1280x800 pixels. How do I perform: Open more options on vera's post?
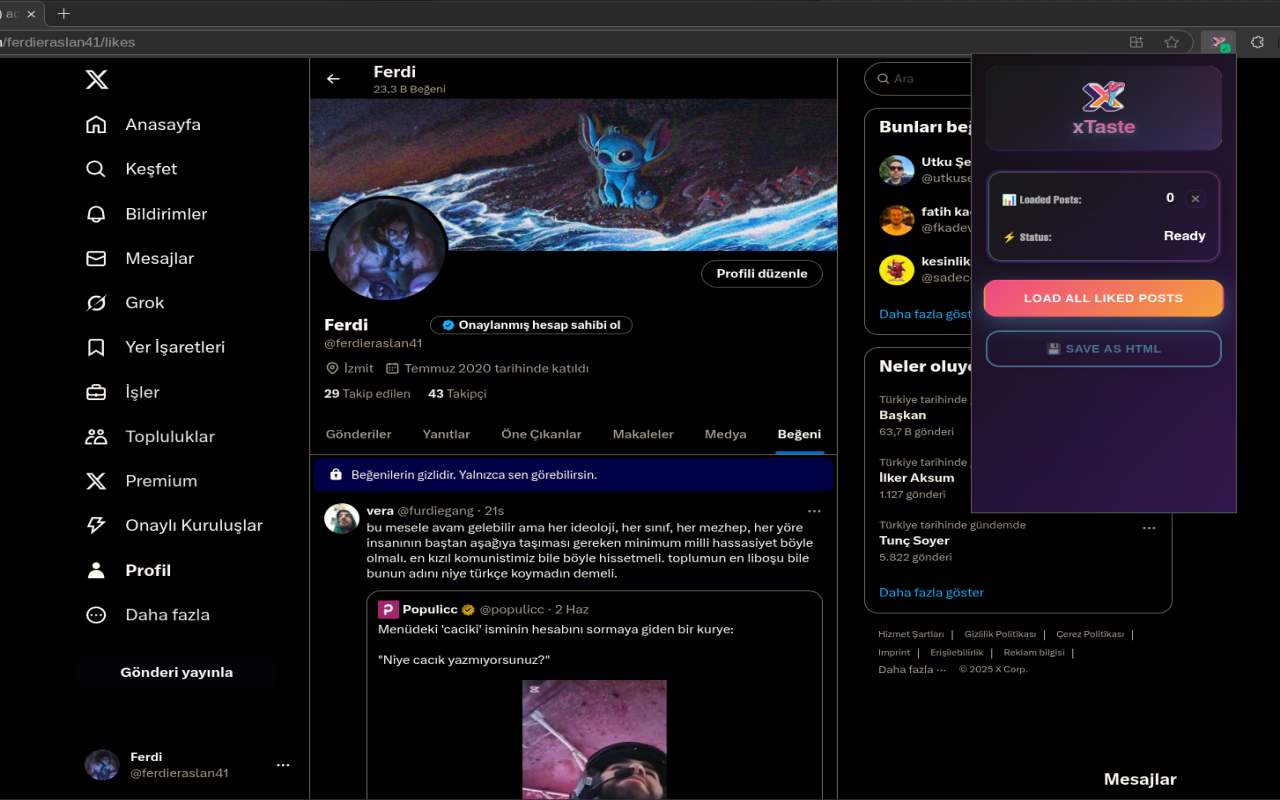point(814,511)
